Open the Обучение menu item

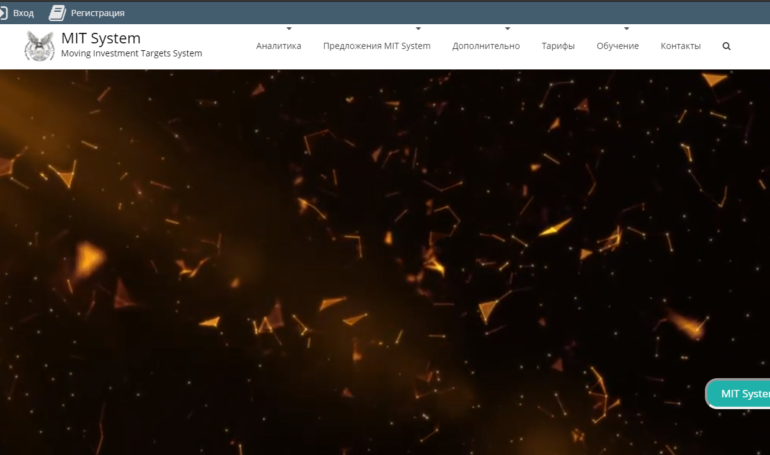(x=617, y=46)
